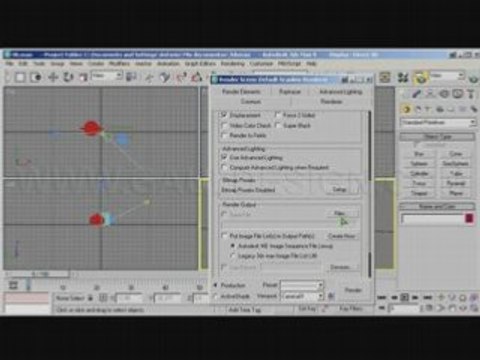480x360 pixels.
Task: Enable Compute Advanced Lighting when Required
Action: pyautogui.click(x=224, y=167)
